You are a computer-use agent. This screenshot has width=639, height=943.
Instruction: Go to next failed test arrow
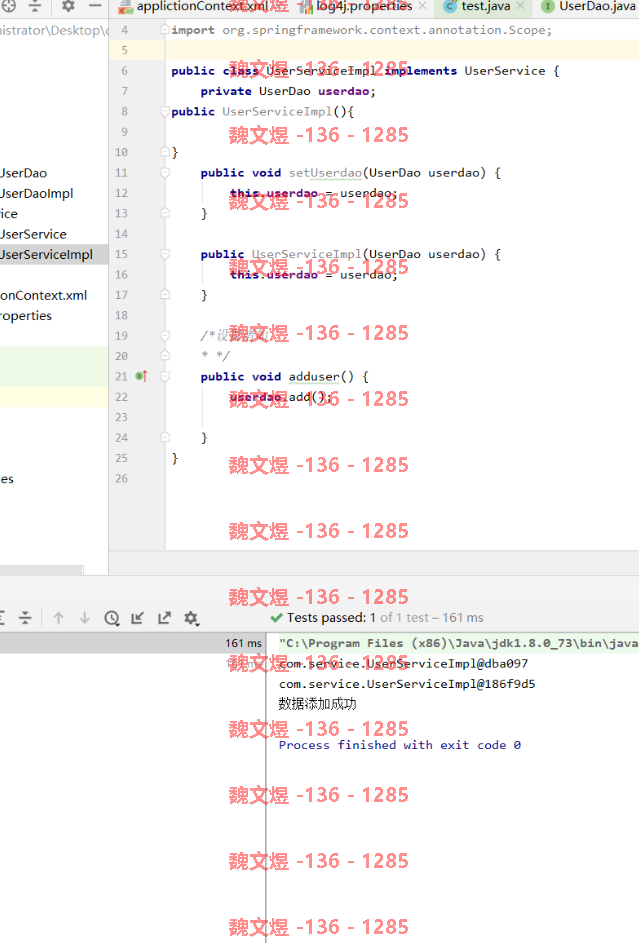pos(85,618)
